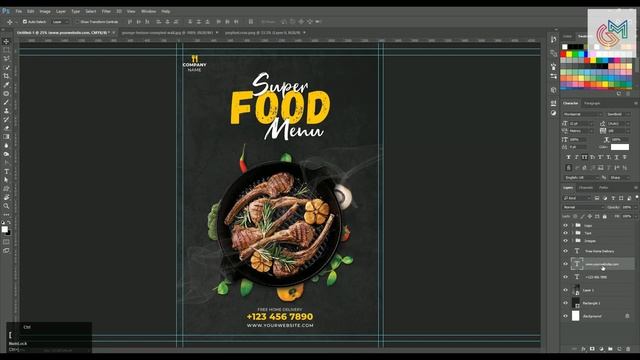Select the Quick Selection tool
The image size is (640, 360).
pyautogui.click(x=6, y=67)
